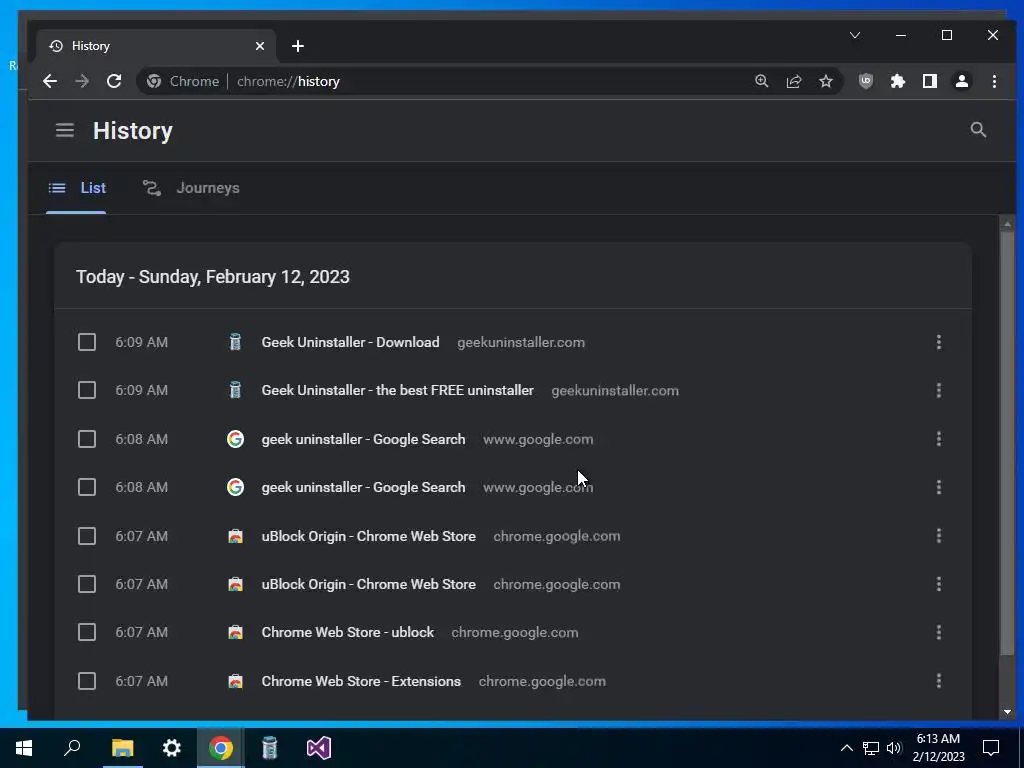Open actions menu for 'best FREE uninstaller' row
The image size is (1024, 768).
coord(938,391)
